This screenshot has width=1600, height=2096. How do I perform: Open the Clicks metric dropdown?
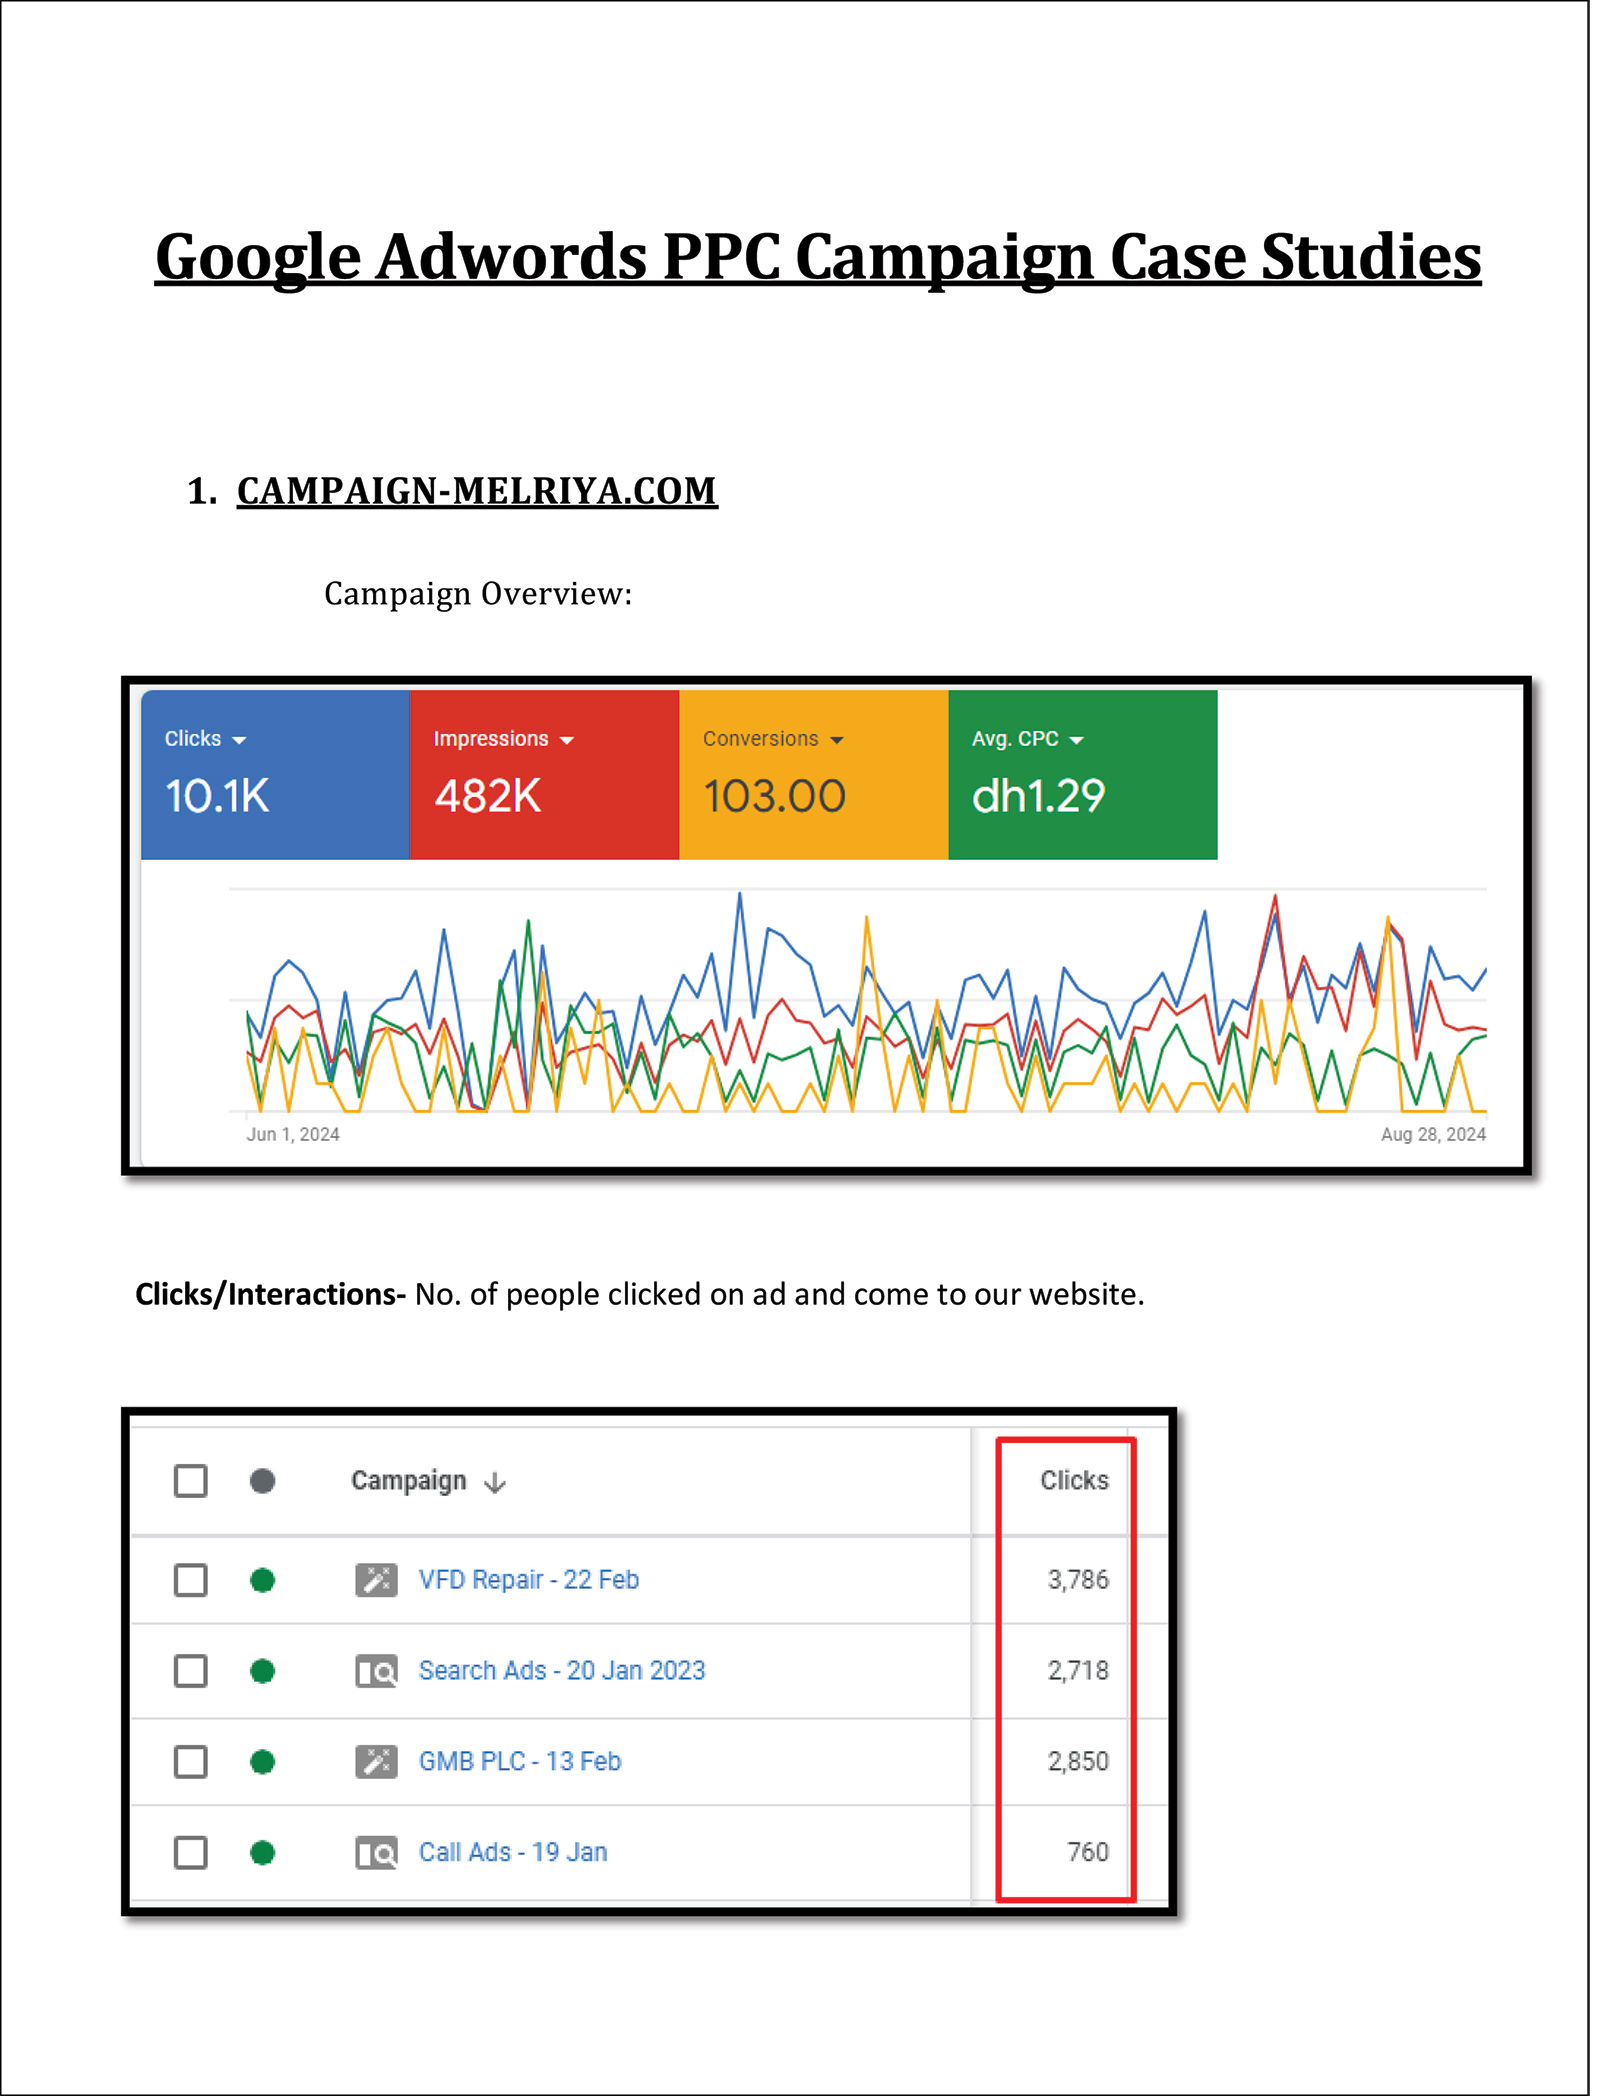coord(239,740)
